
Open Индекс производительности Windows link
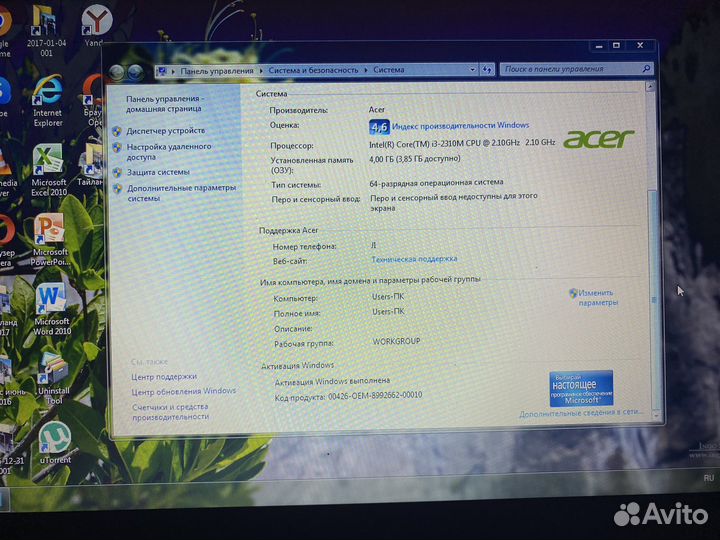click(461, 125)
